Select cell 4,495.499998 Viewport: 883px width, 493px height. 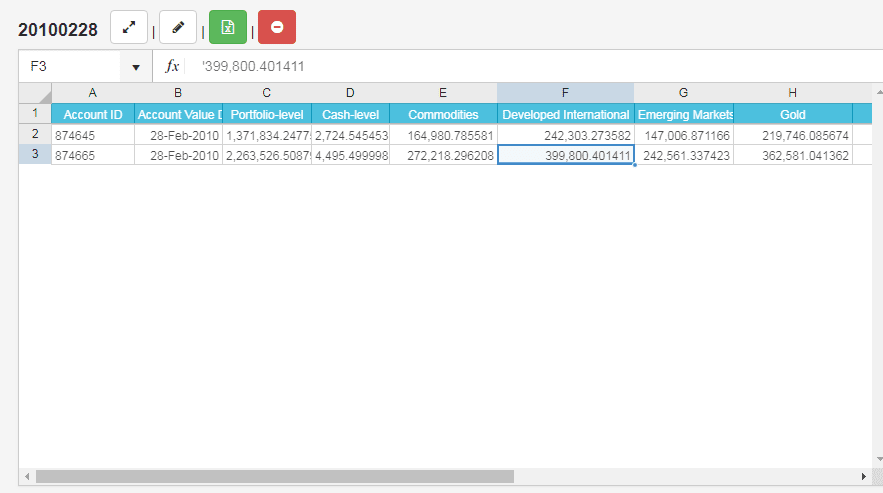click(x=350, y=155)
